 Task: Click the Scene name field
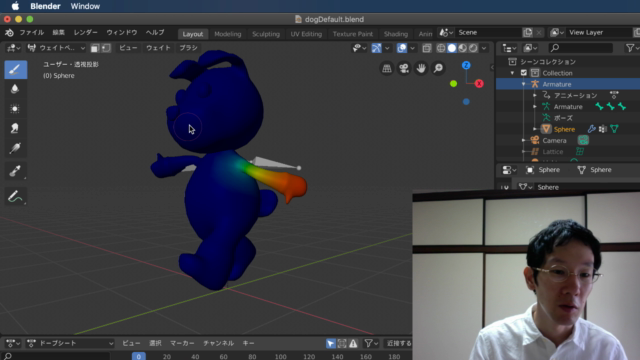488,33
